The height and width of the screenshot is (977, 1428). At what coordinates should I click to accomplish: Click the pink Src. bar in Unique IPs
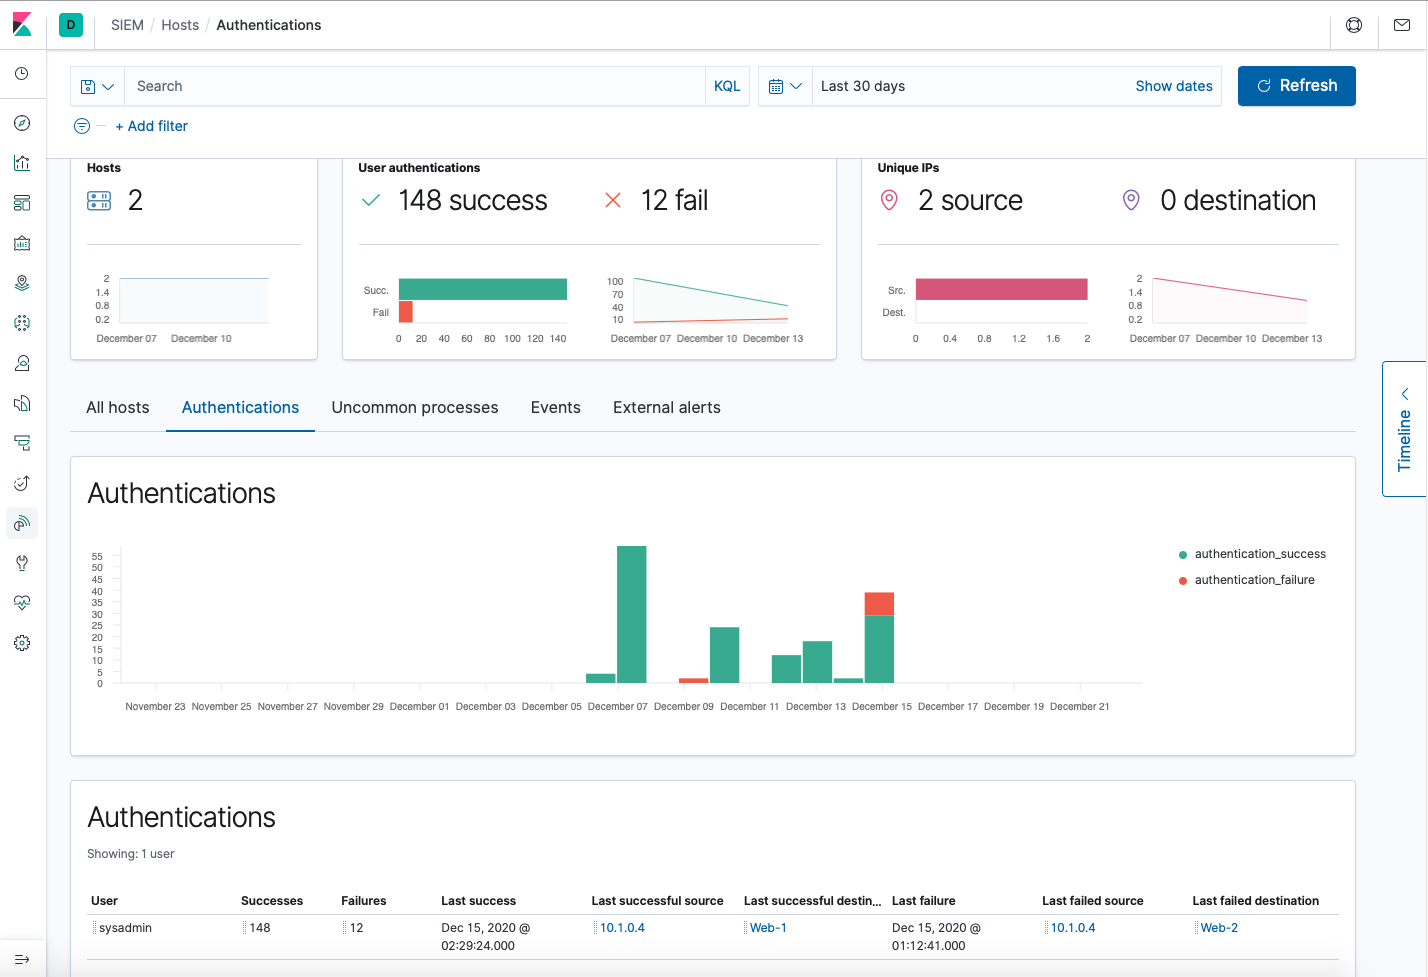pyautogui.click(x=1001, y=289)
